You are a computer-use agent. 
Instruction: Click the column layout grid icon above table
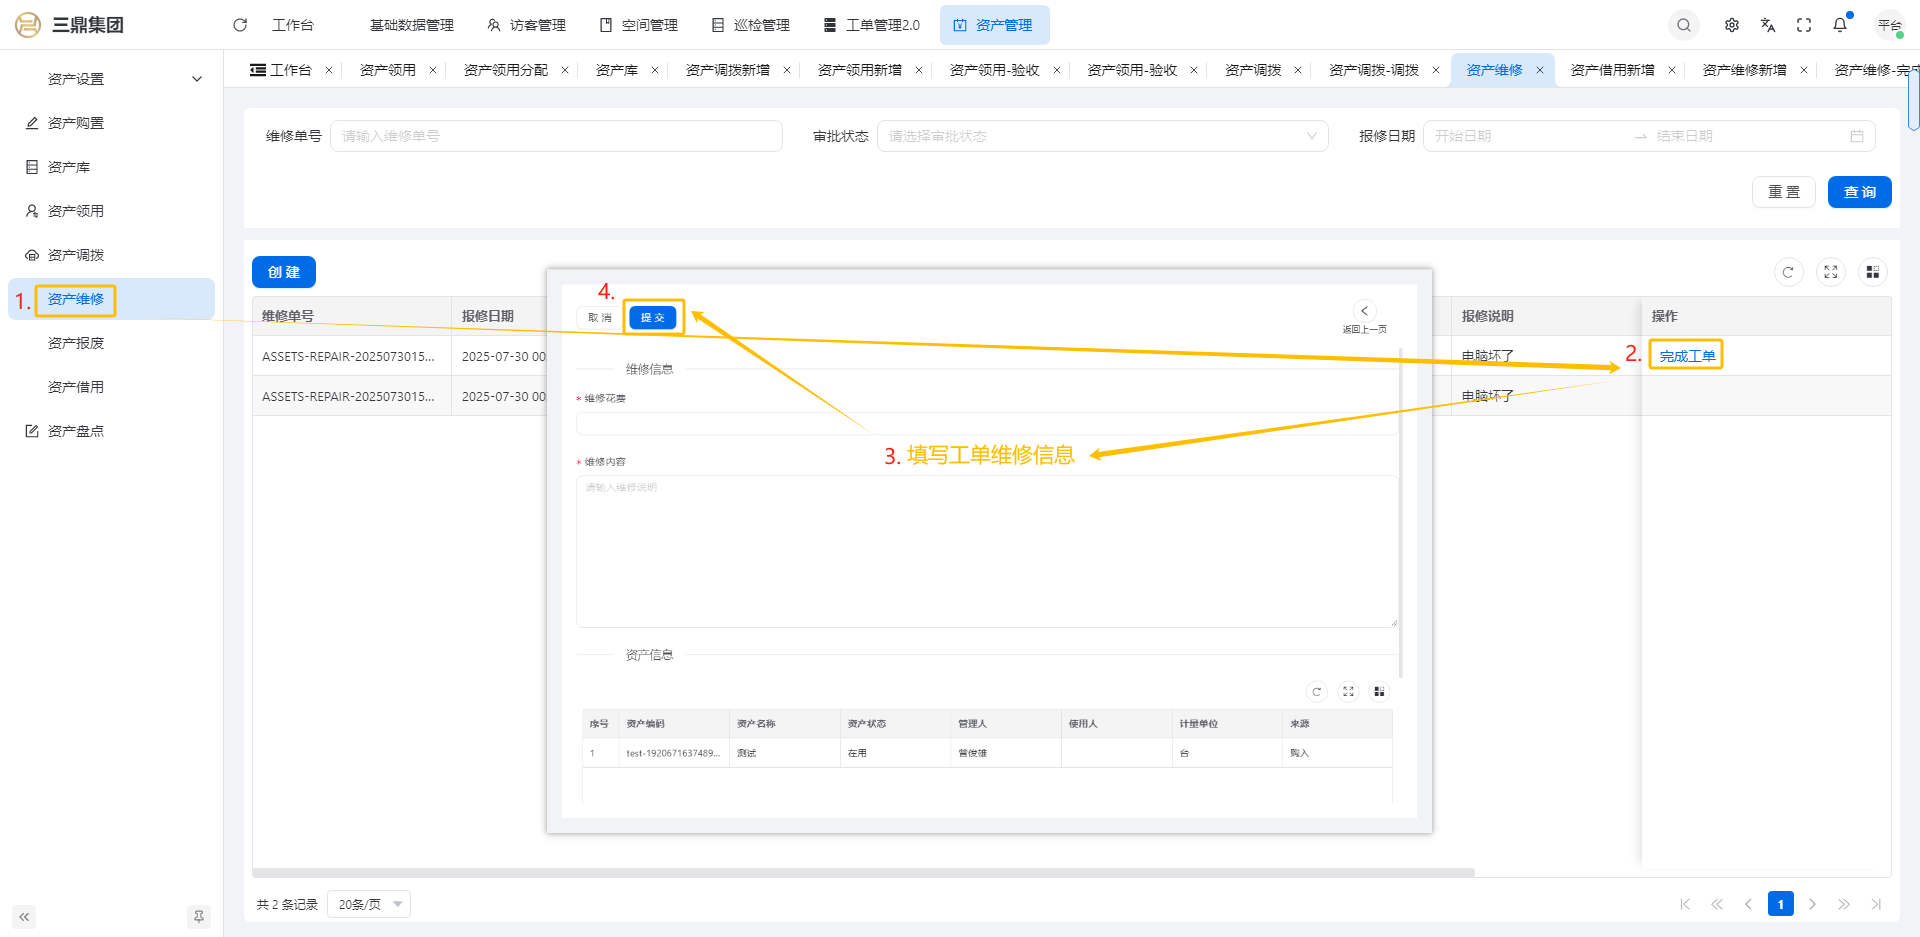(1872, 272)
